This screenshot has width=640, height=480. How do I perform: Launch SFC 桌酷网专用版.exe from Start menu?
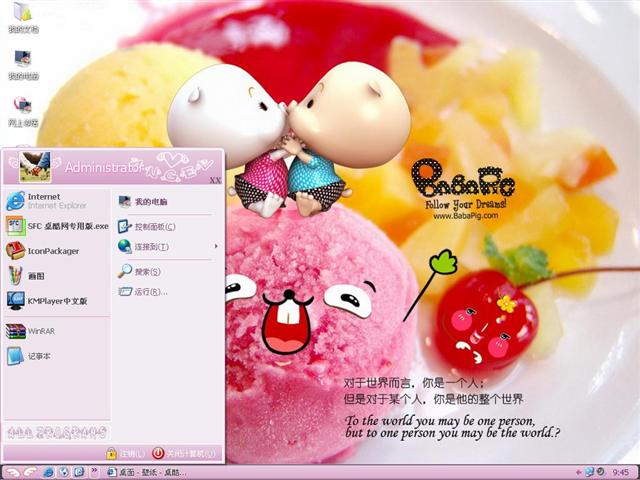(x=56, y=226)
